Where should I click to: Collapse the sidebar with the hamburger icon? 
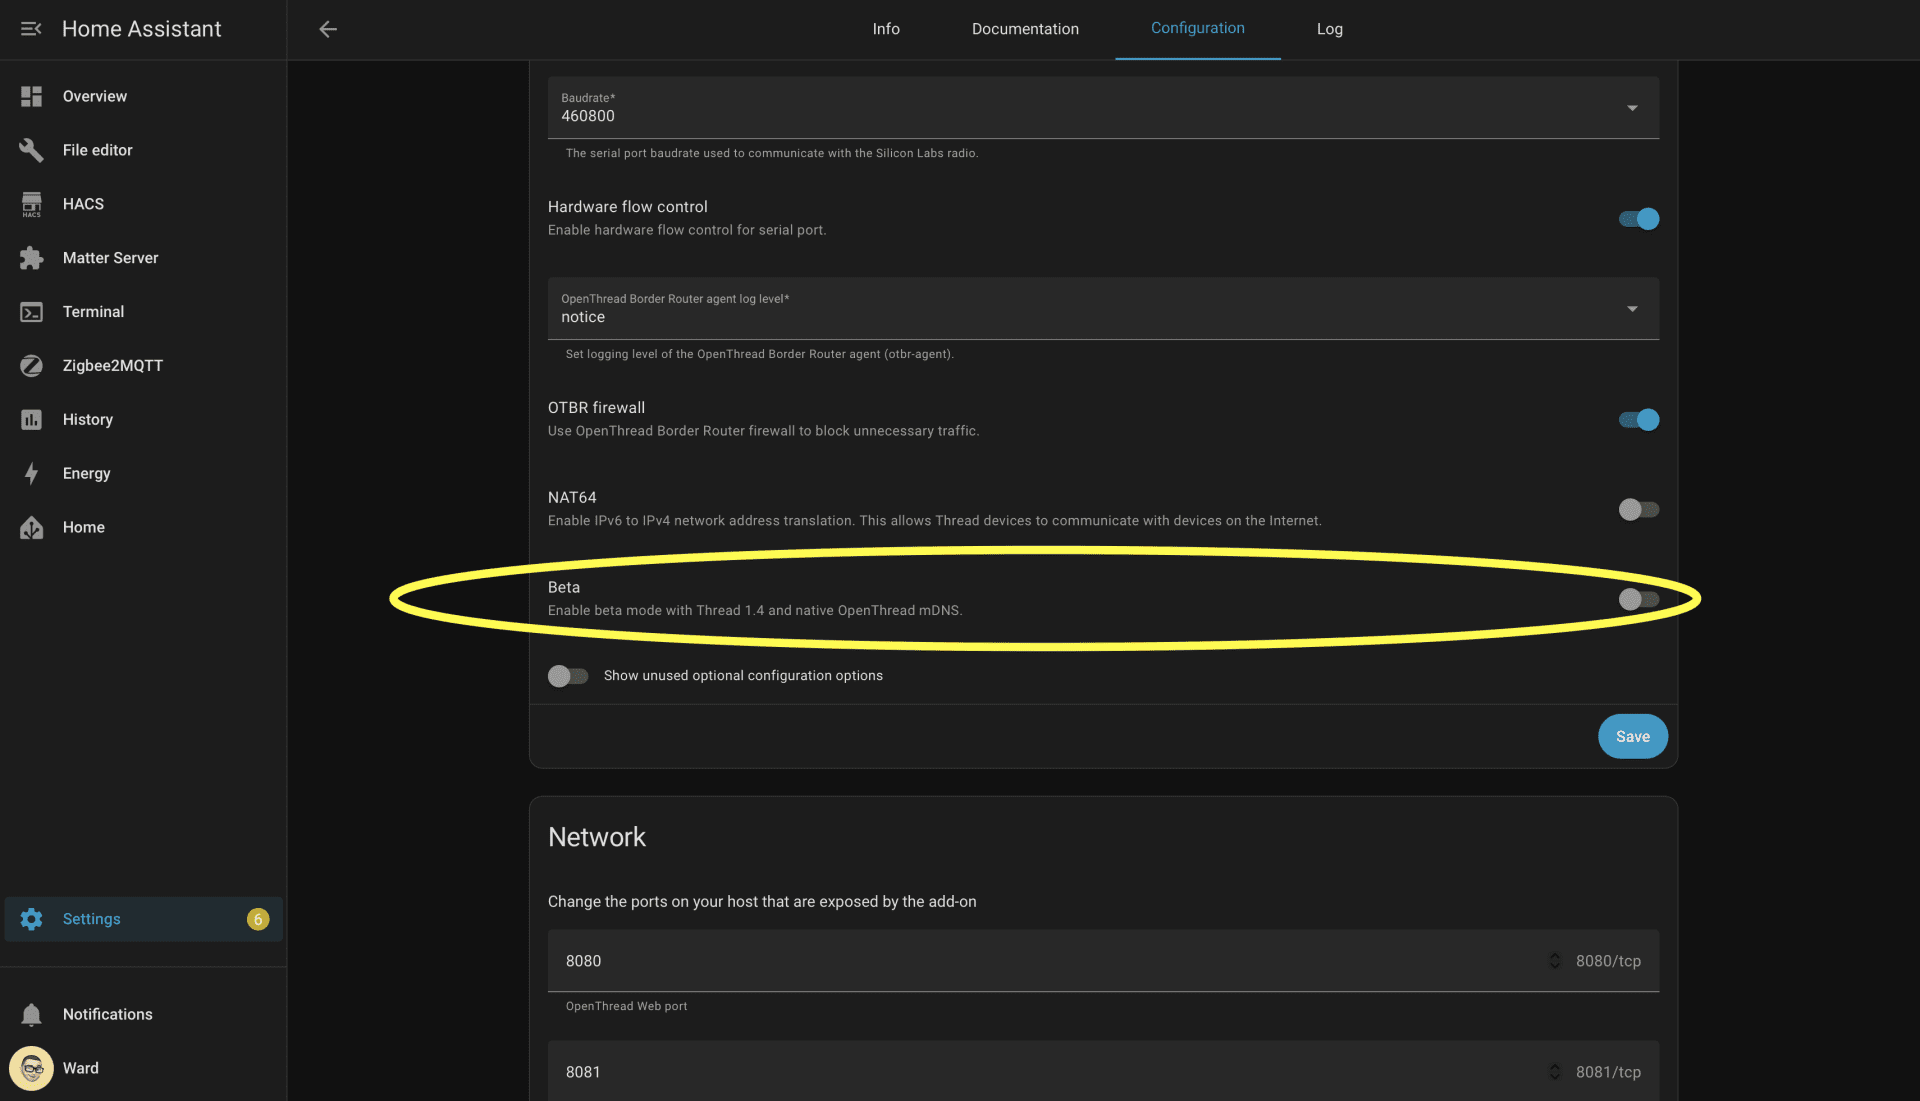31,29
